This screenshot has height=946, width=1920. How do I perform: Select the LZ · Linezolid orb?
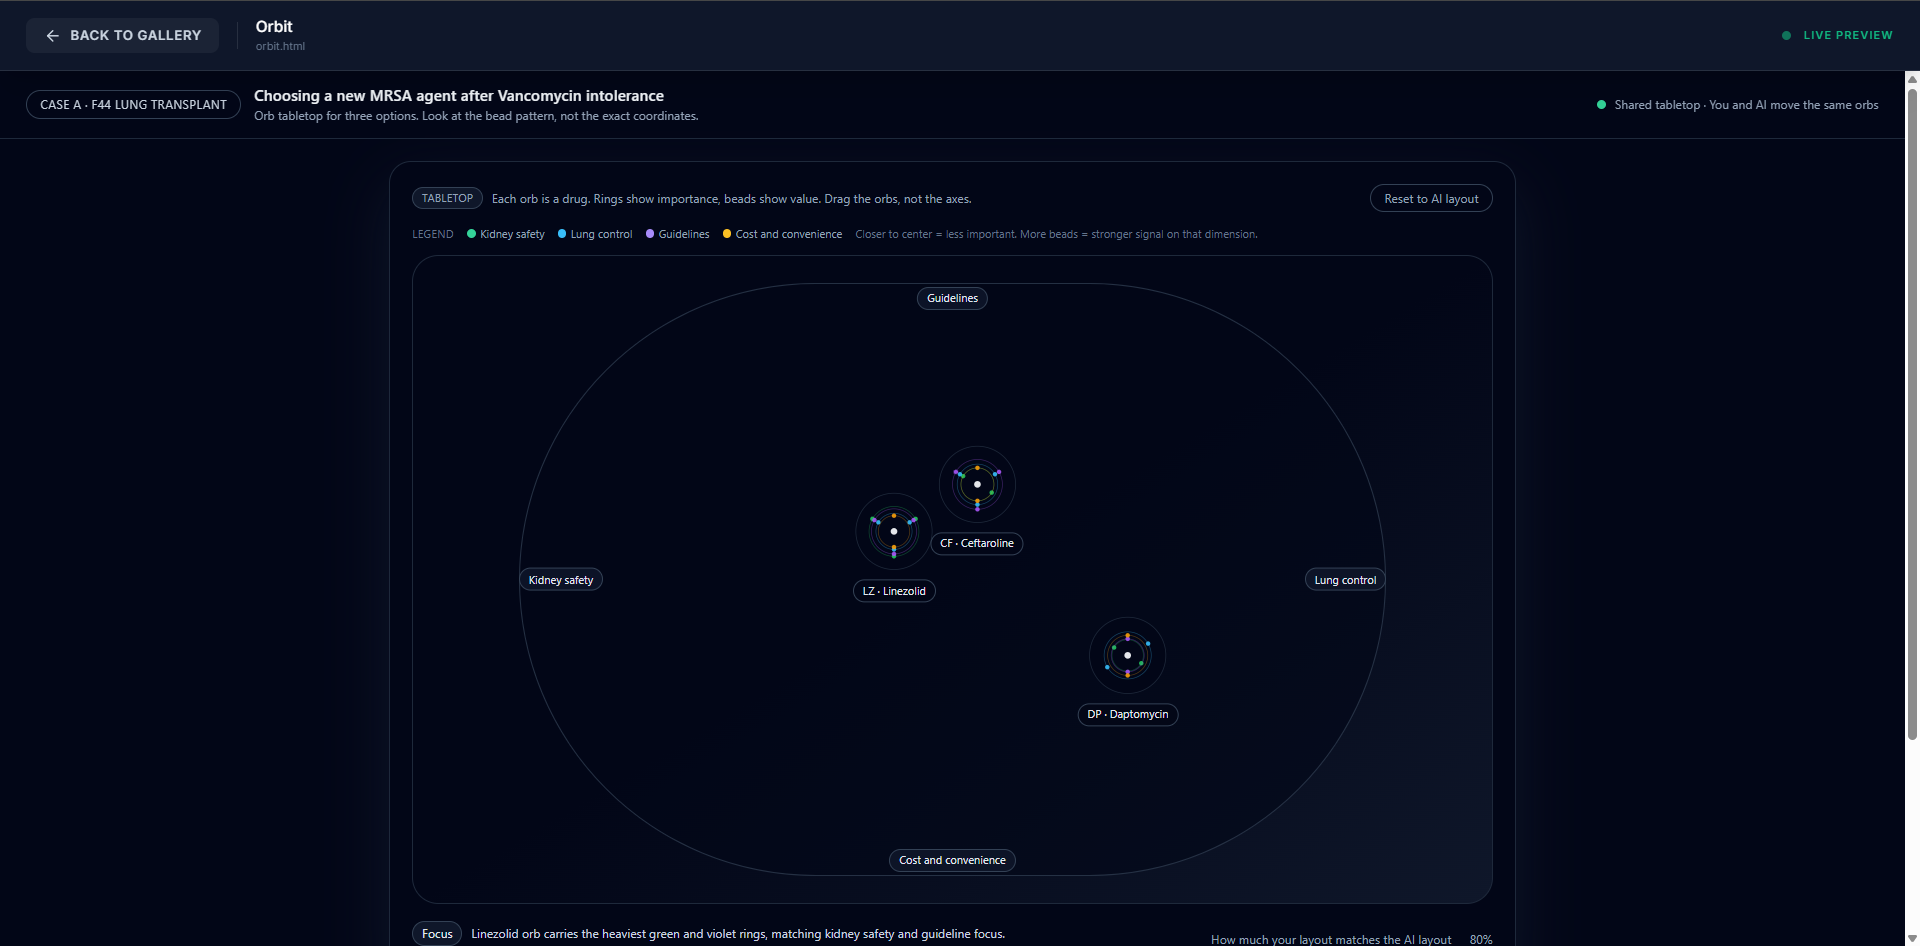[893, 531]
